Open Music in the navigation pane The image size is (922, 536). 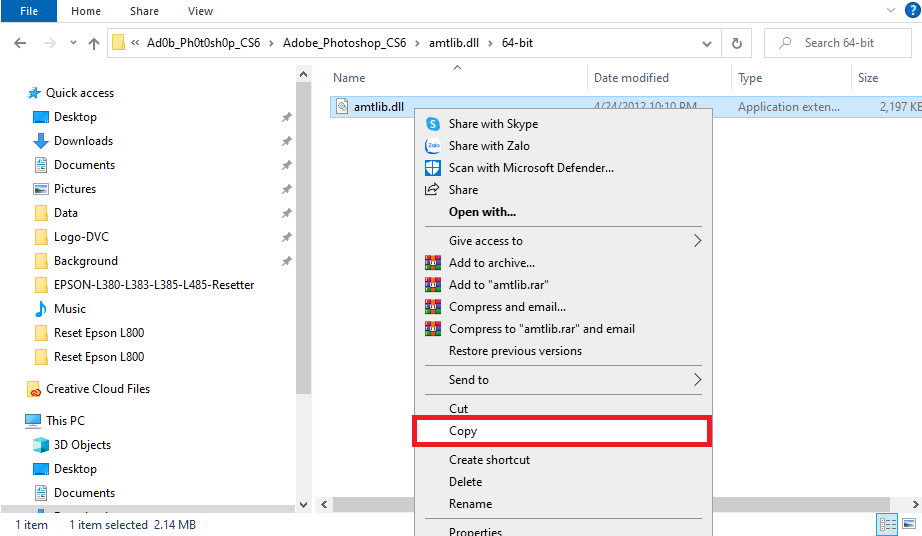[x=69, y=309]
